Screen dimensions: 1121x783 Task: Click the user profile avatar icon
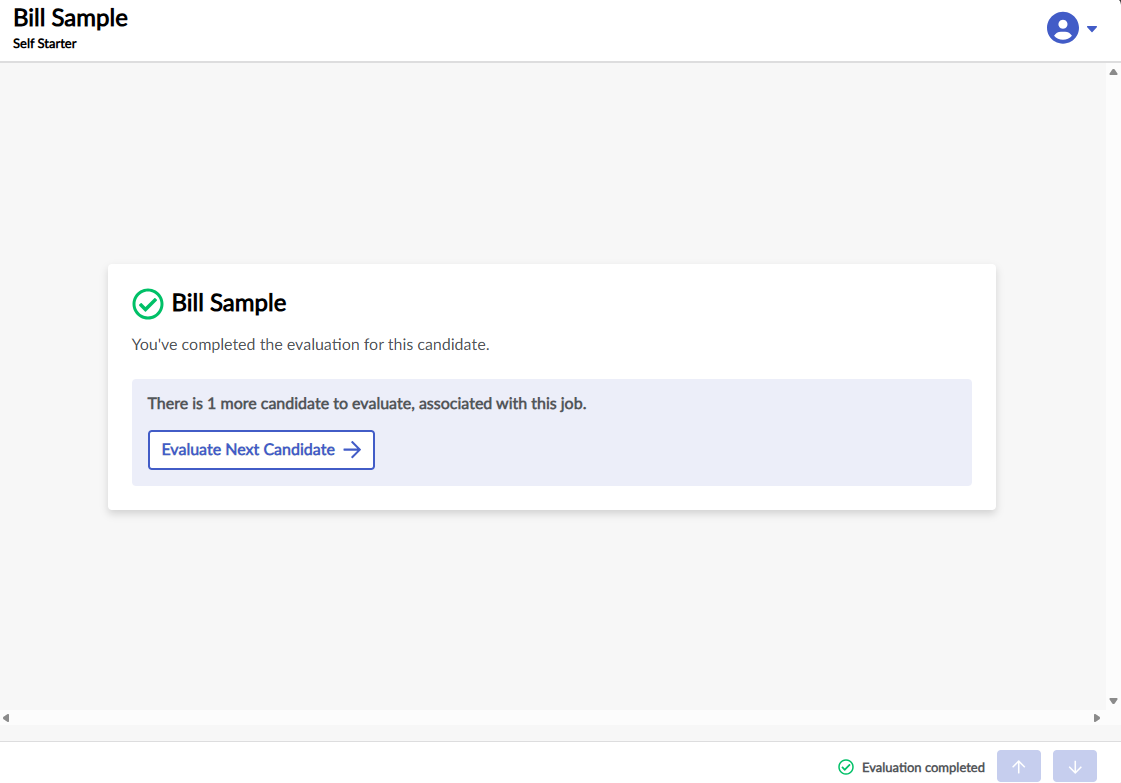click(1062, 28)
